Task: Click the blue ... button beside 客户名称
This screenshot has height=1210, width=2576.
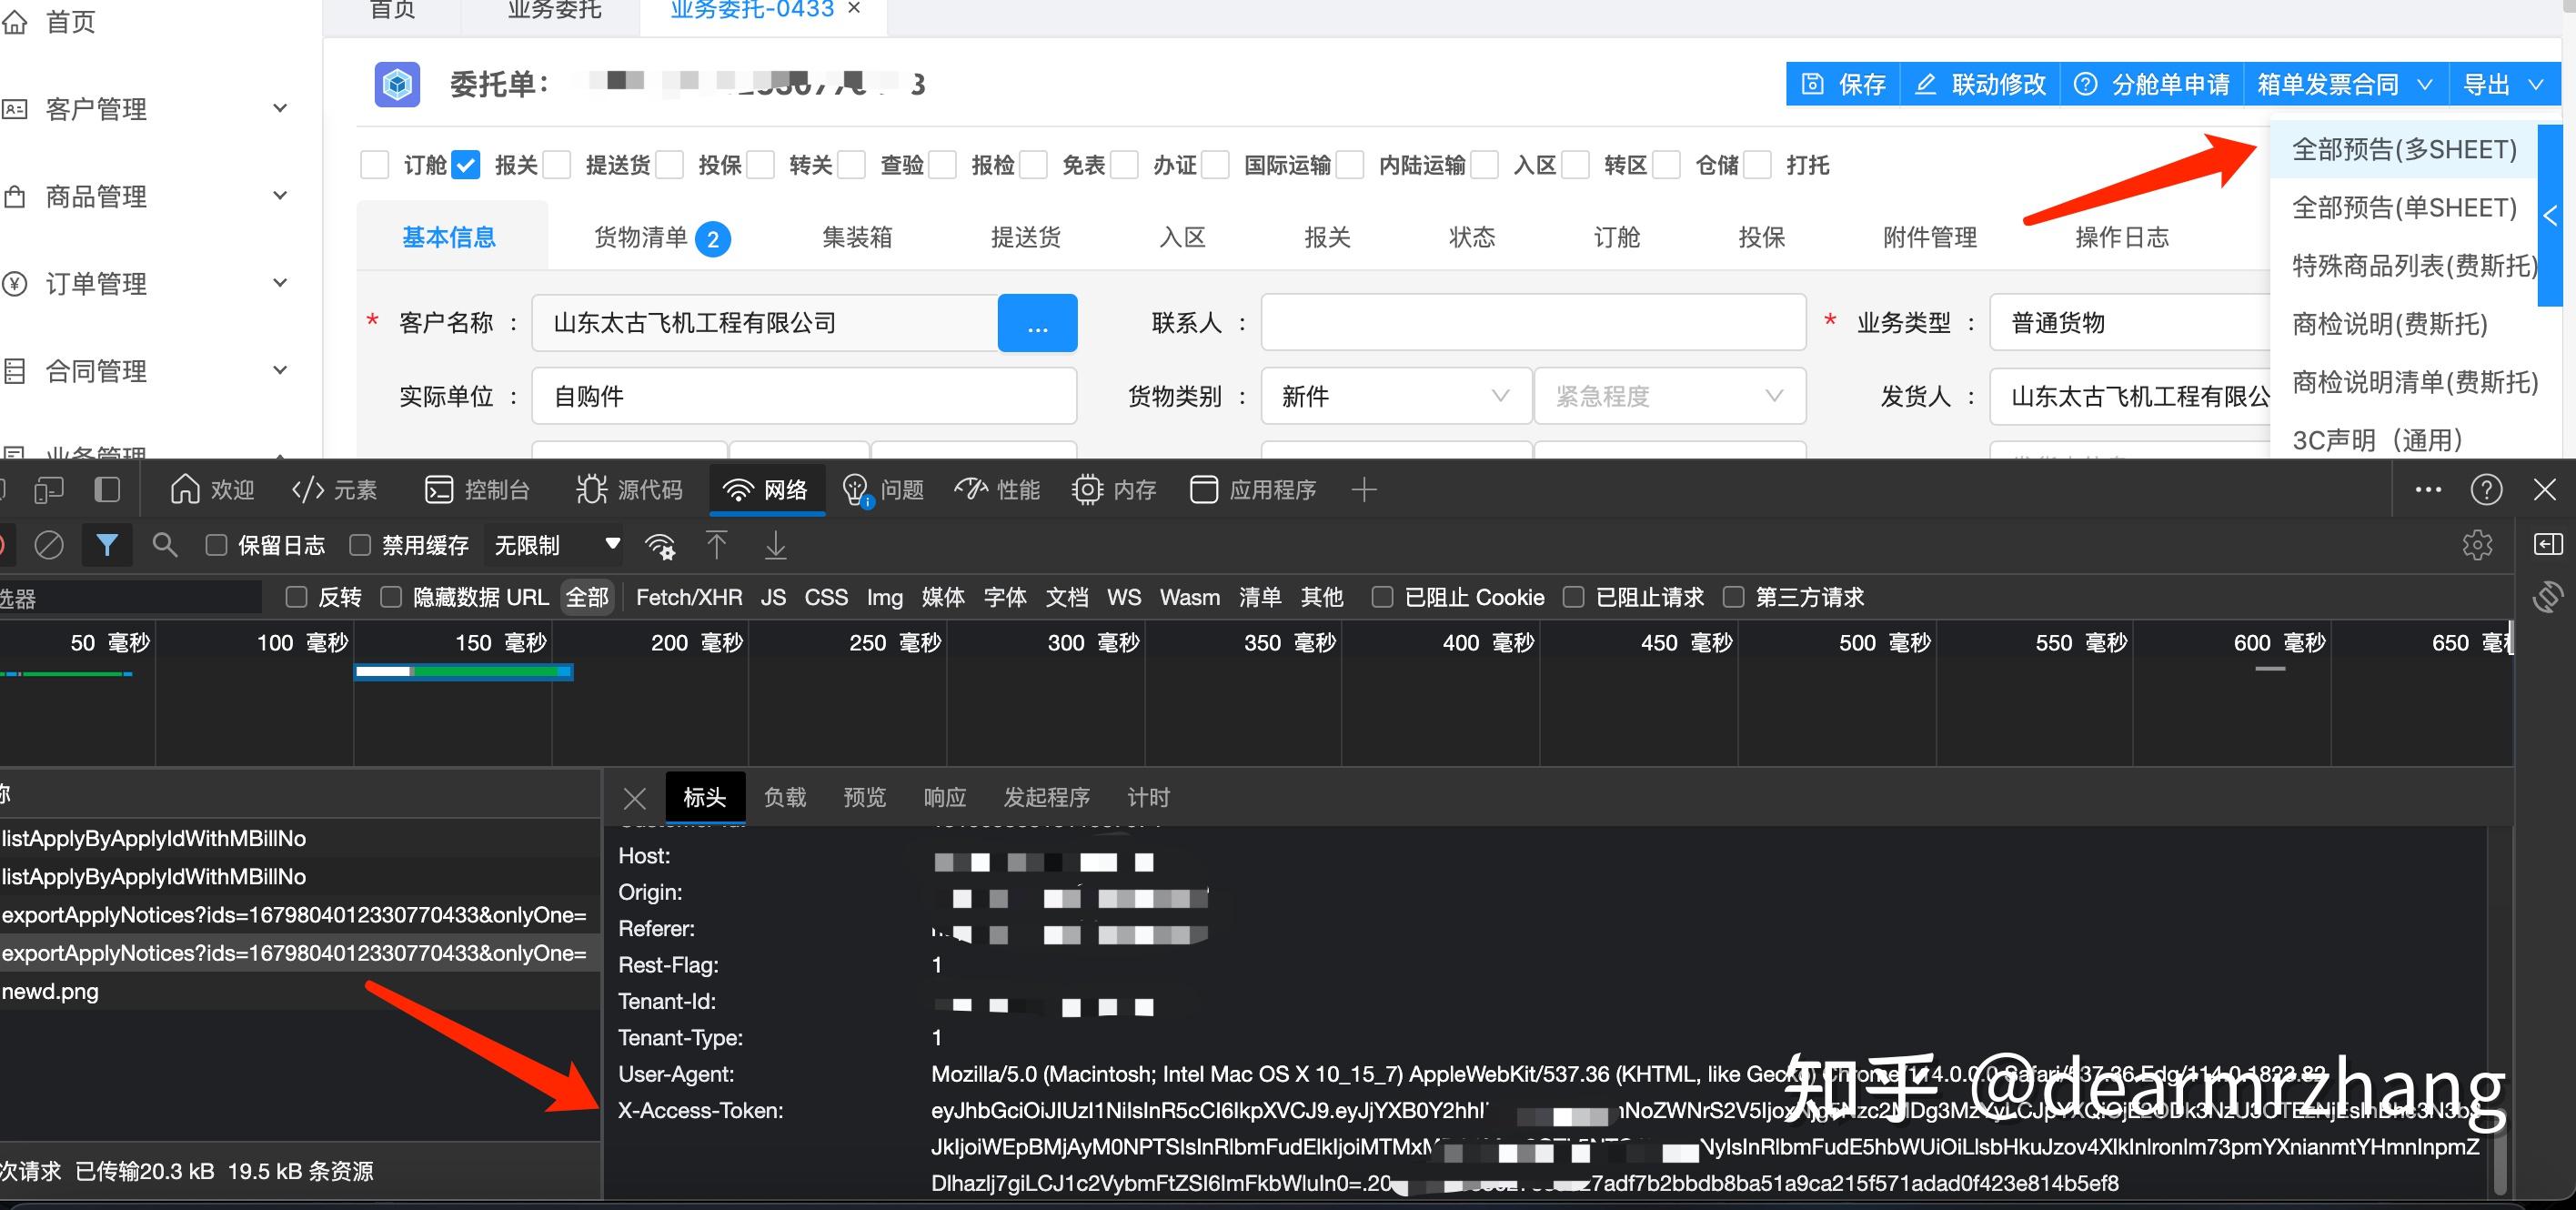Action: pos(1037,323)
